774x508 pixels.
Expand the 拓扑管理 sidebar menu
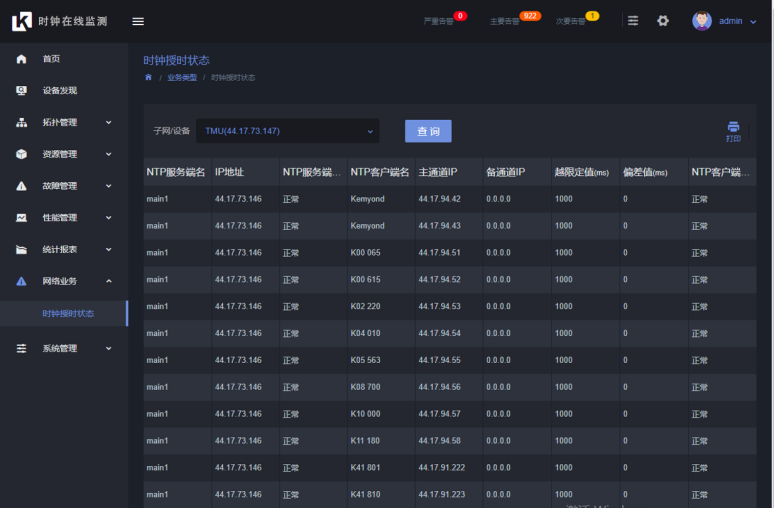click(x=64, y=122)
